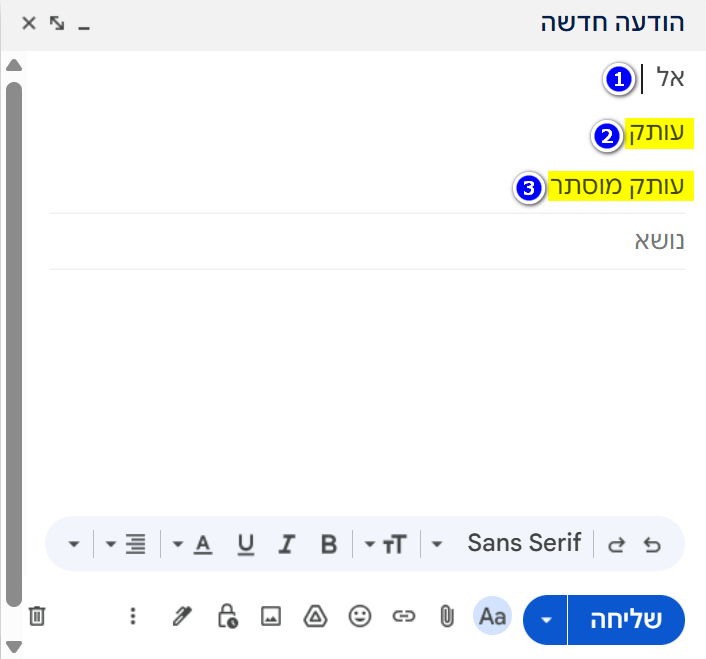
Task: Insert files from Google Drive
Action: (315, 617)
